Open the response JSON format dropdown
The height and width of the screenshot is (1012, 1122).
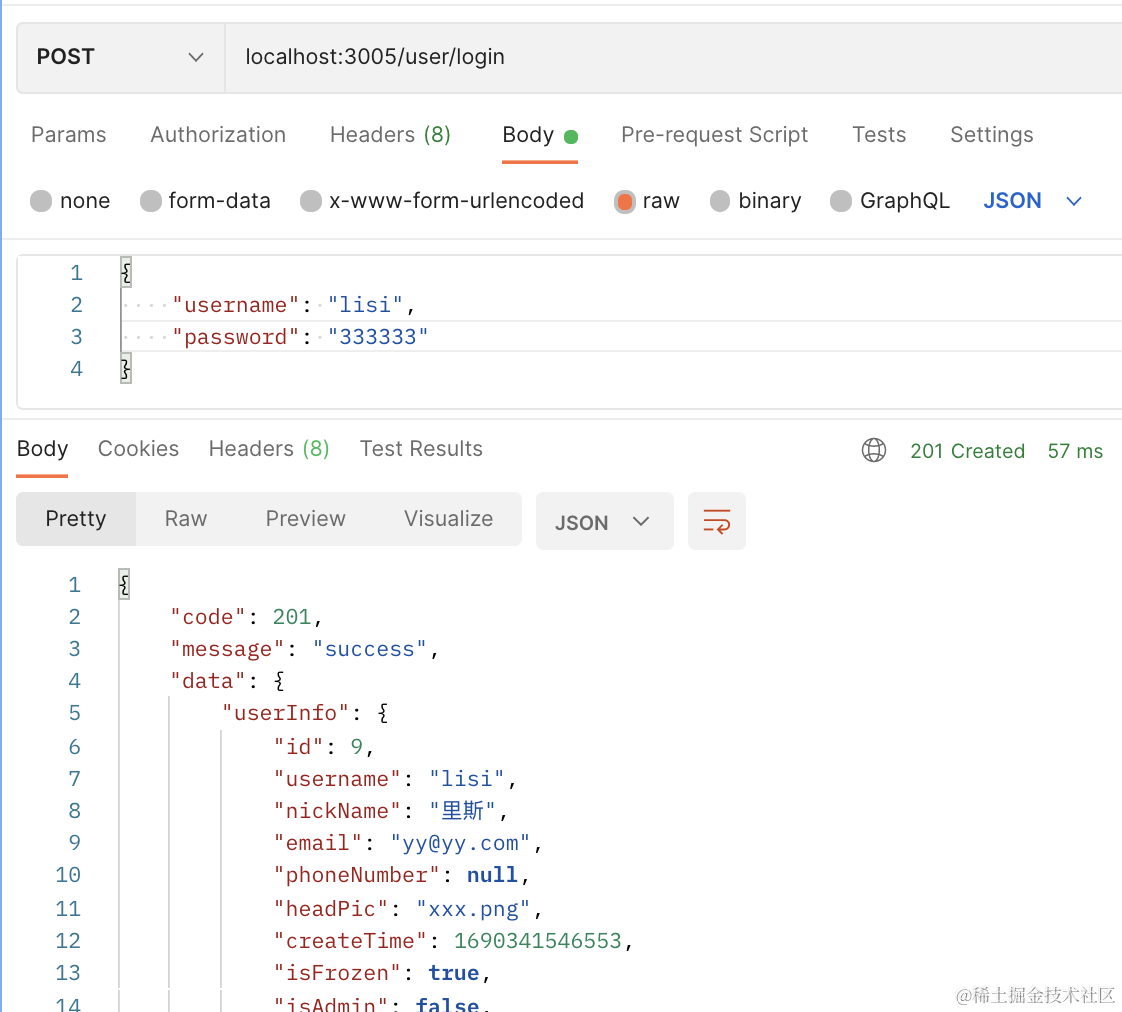[x=604, y=521]
